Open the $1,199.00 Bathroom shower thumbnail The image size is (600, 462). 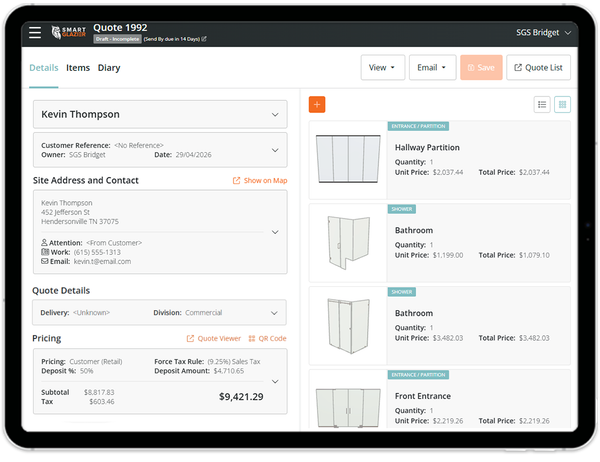[x=348, y=242]
